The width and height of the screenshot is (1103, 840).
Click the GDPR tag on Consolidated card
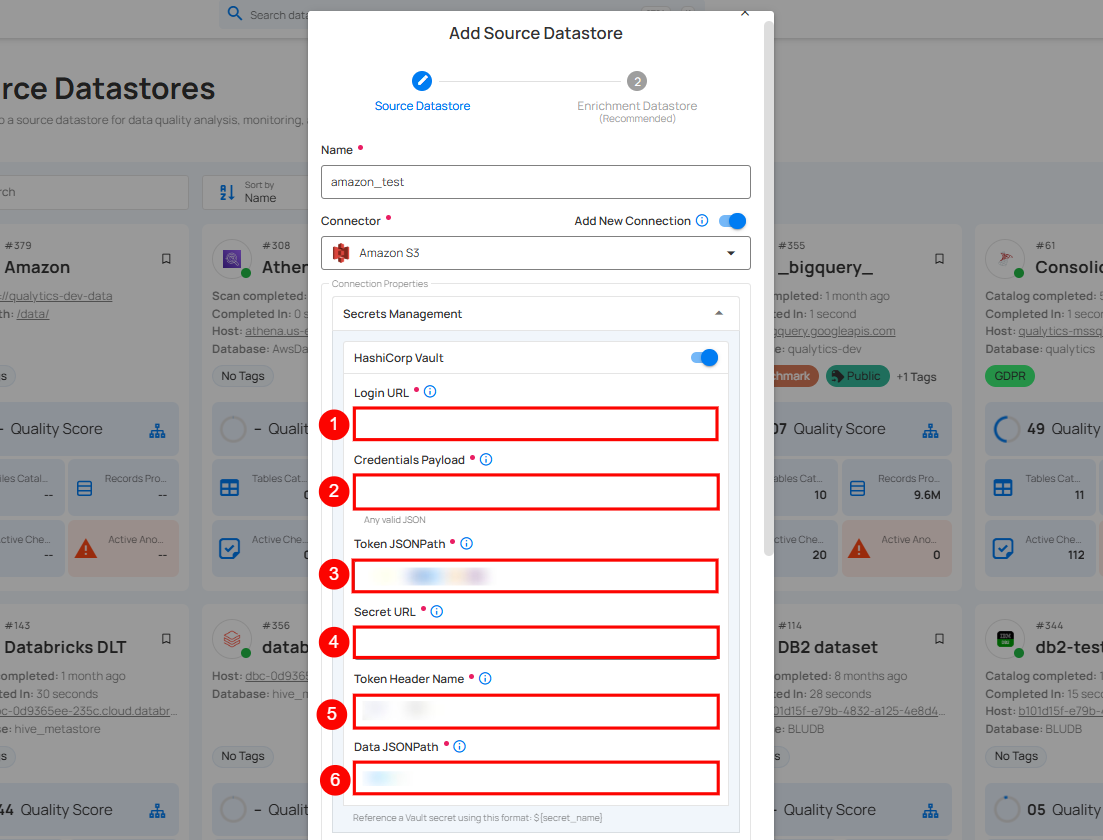point(1009,376)
